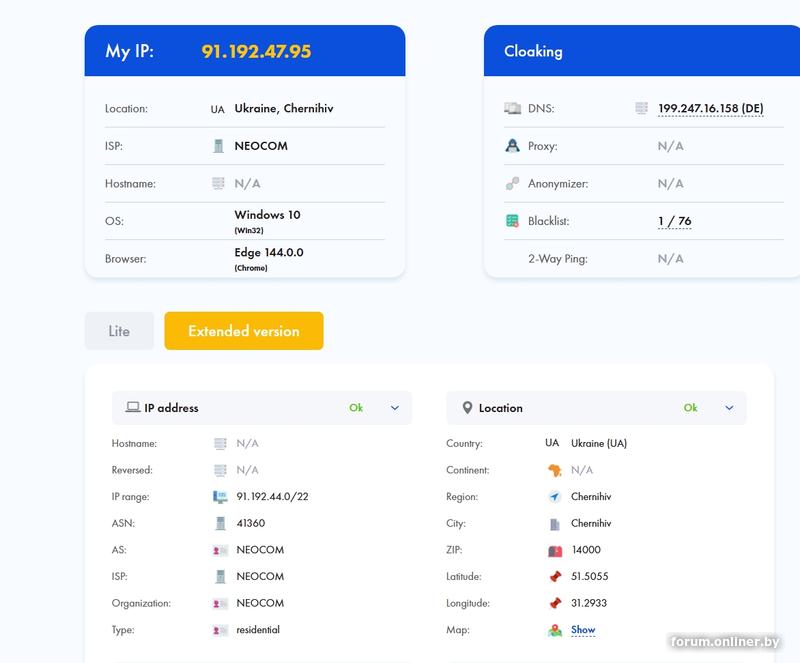This screenshot has width=800, height=663.
Task: Click the city building icon in City row
Action: pos(555,524)
